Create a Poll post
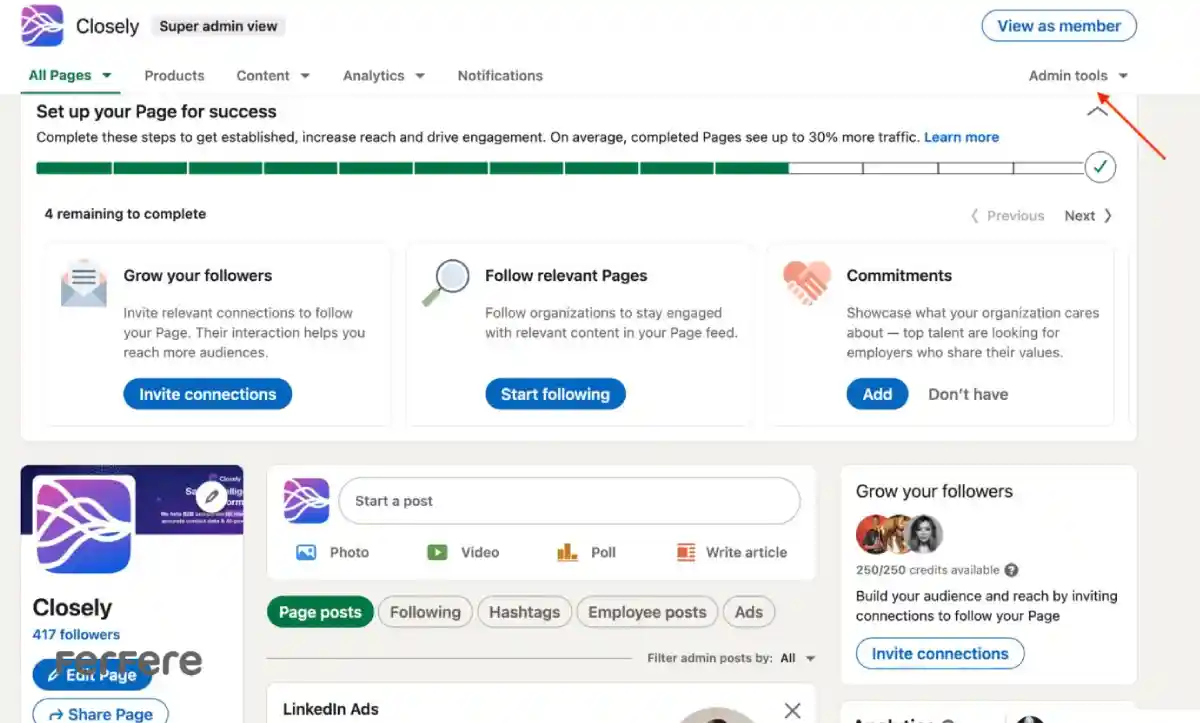Image resolution: width=1200 pixels, height=723 pixels. (586, 552)
